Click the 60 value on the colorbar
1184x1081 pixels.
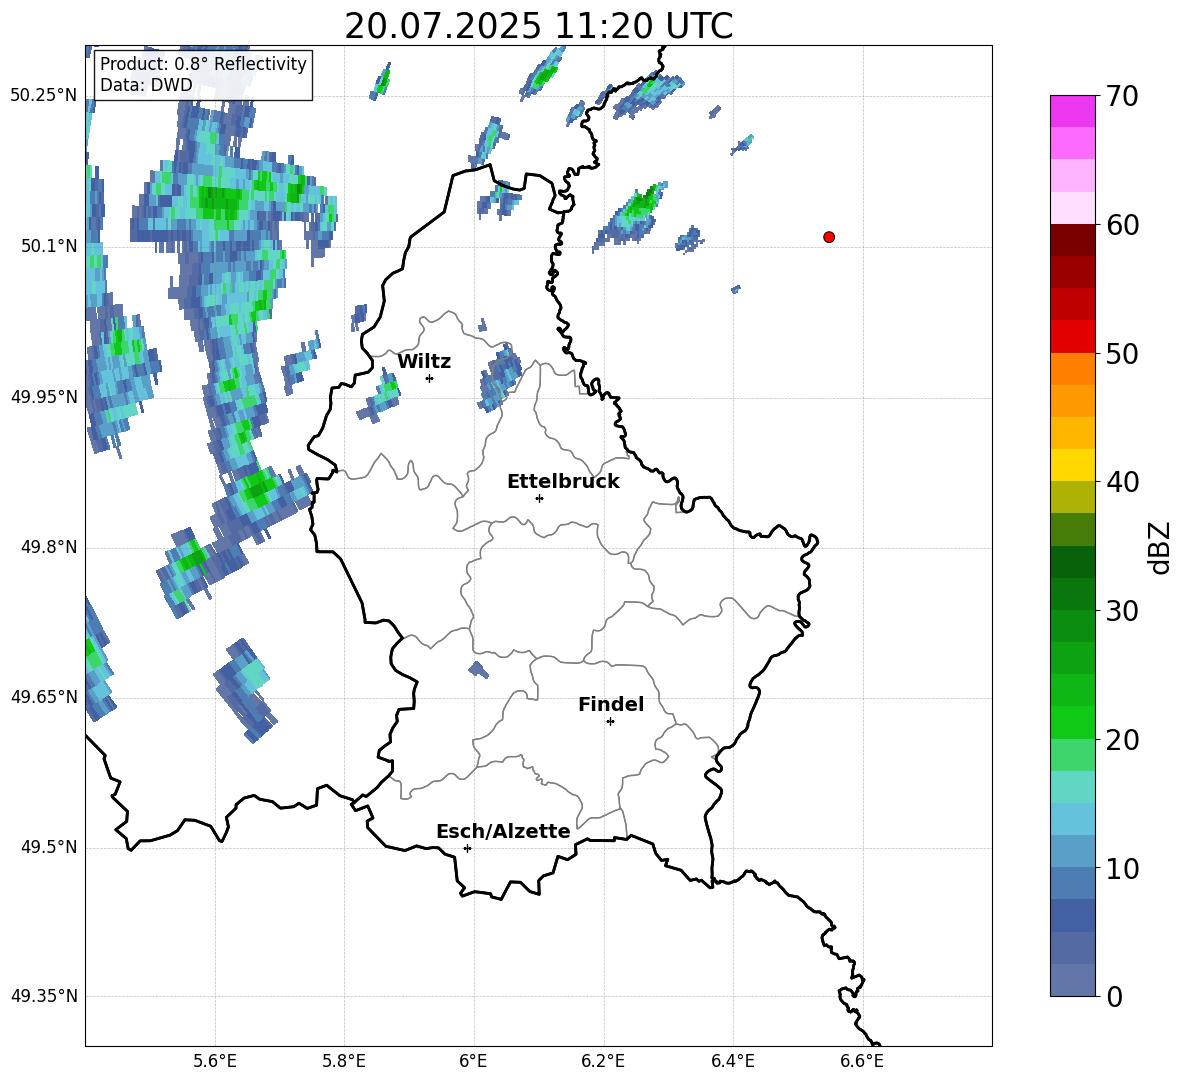tap(1122, 225)
